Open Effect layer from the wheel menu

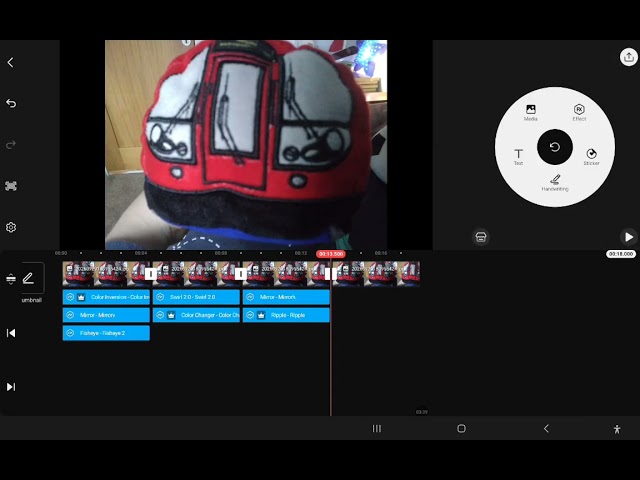click(579, 113)
